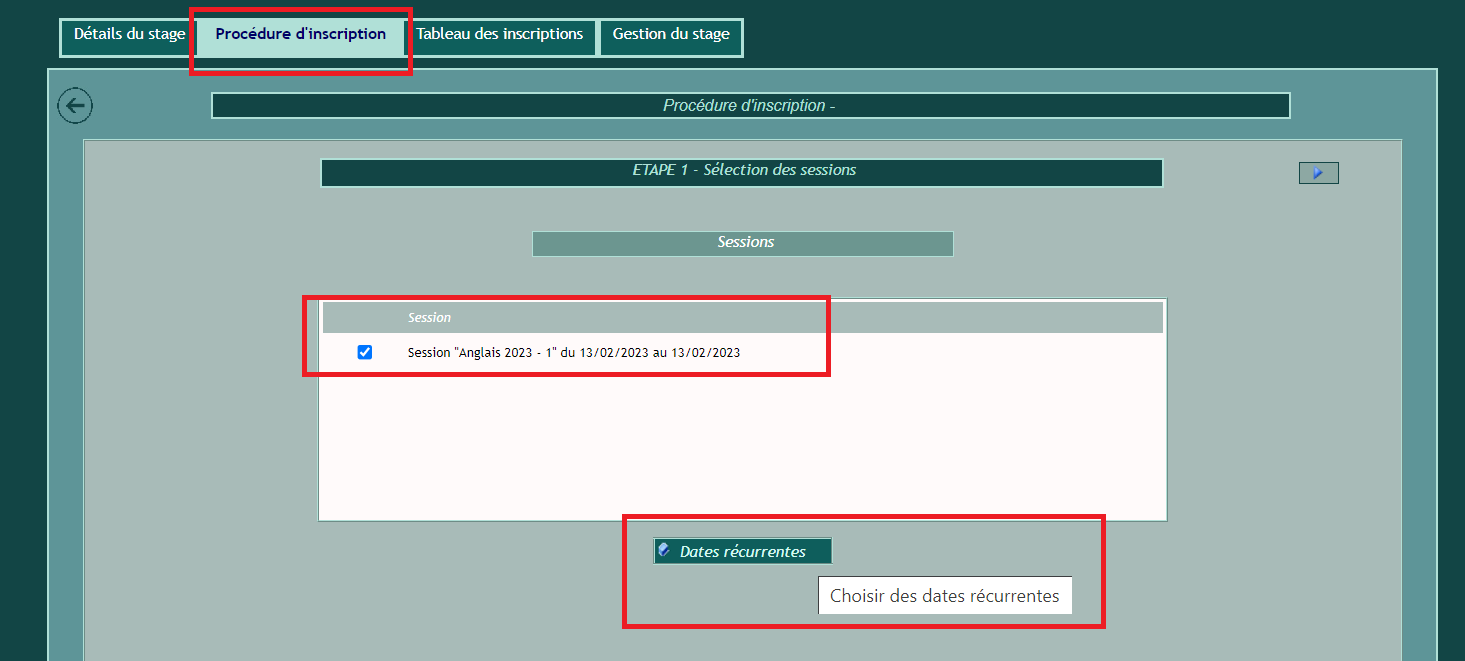Click the ETAPE 1 - Sélection des sessions banner
Screen dimensions: 1465x661
(741, 171)
